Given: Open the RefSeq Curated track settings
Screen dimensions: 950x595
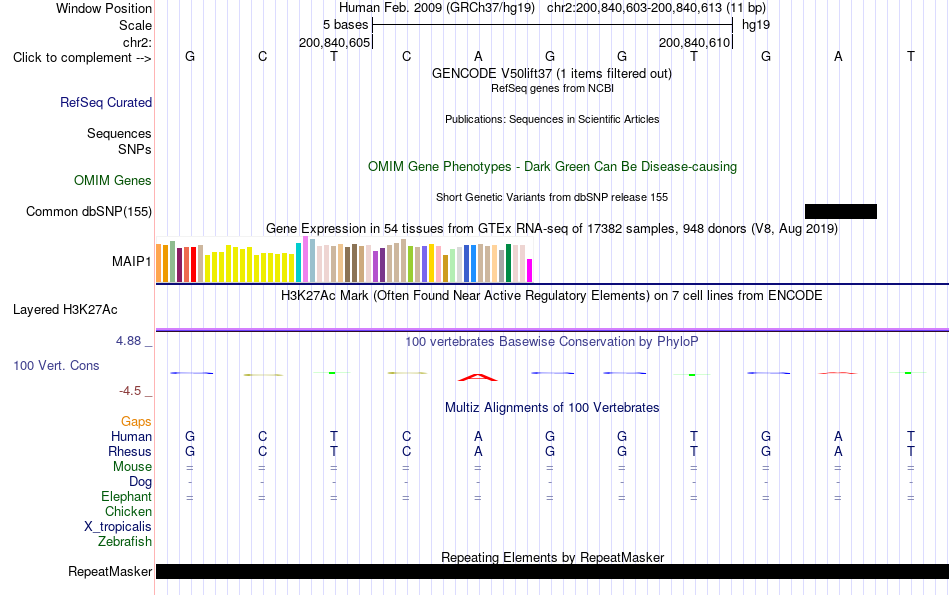Looking at the screenshot, I should (106, 102).
